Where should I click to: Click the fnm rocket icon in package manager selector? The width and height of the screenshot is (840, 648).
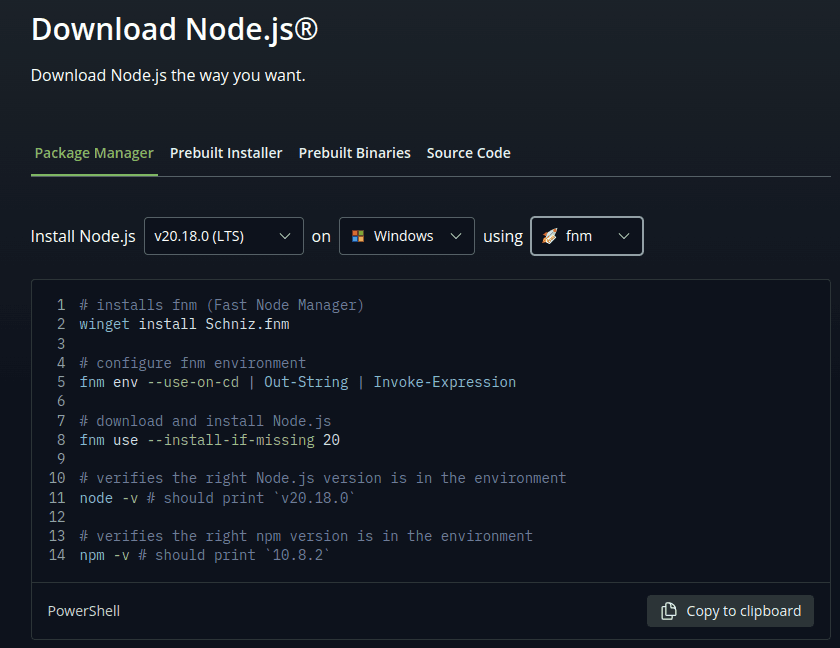[x=551, y=236]
